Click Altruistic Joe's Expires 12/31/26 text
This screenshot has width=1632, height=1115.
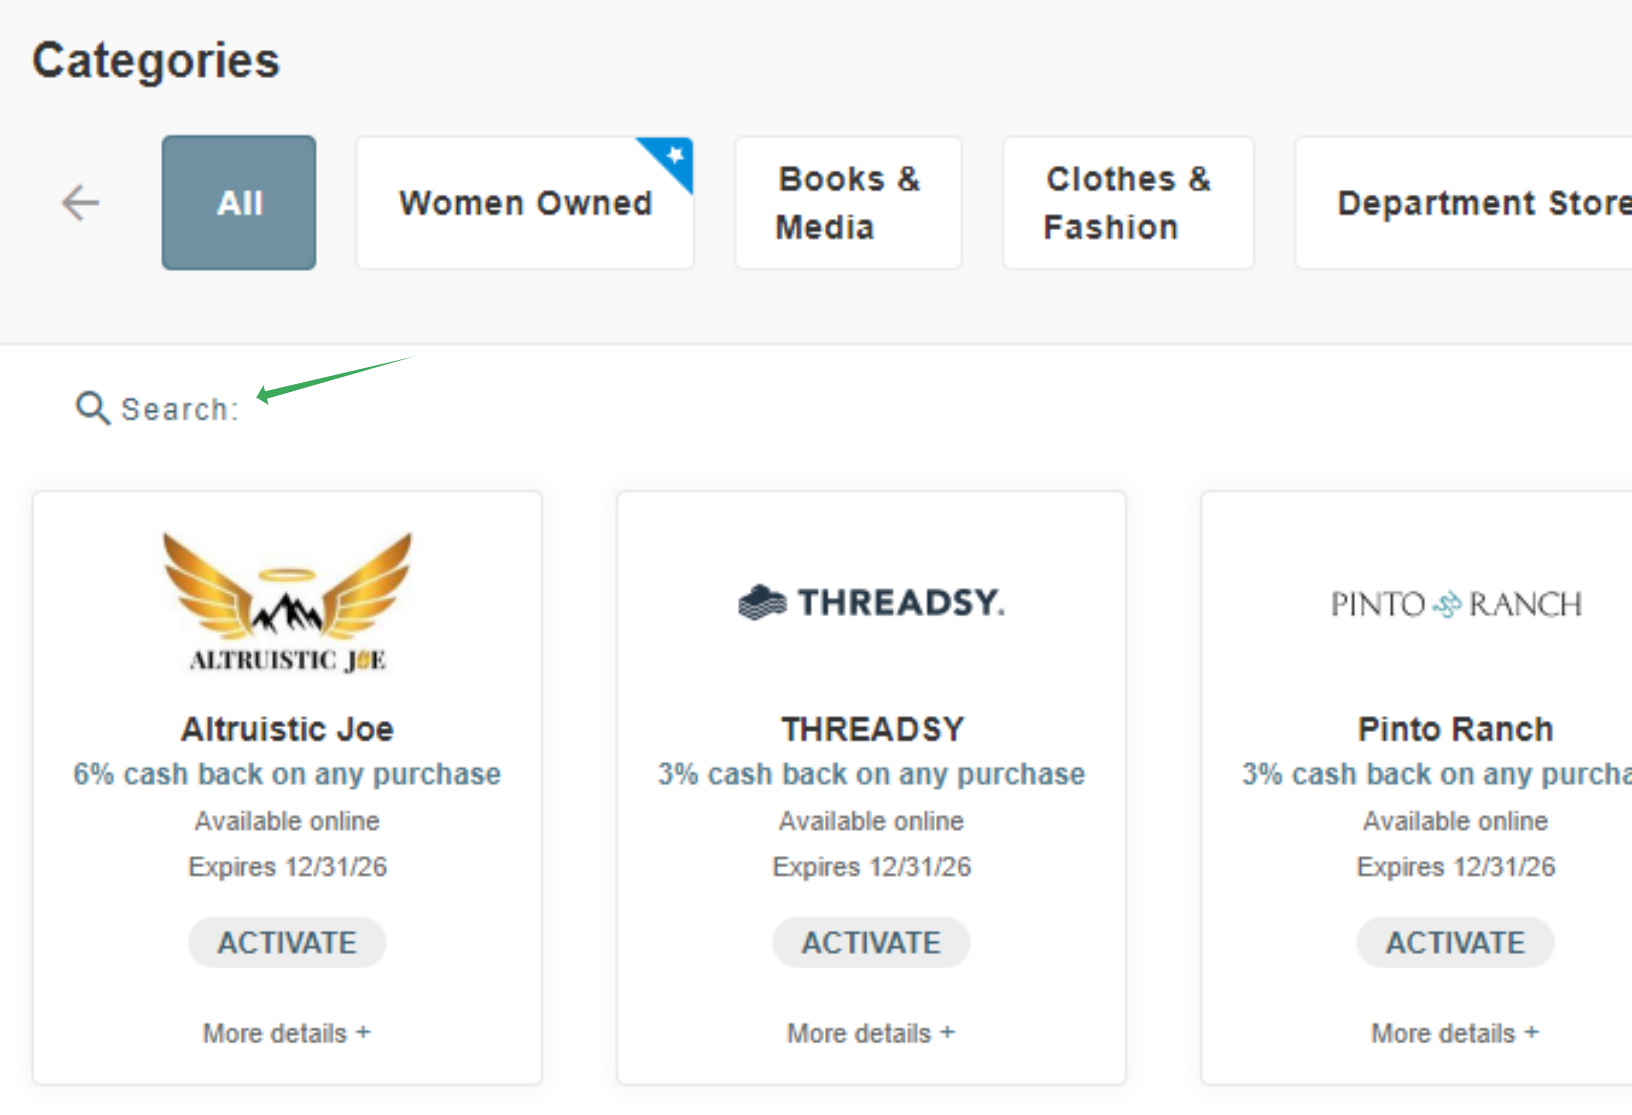coord(287,866)
